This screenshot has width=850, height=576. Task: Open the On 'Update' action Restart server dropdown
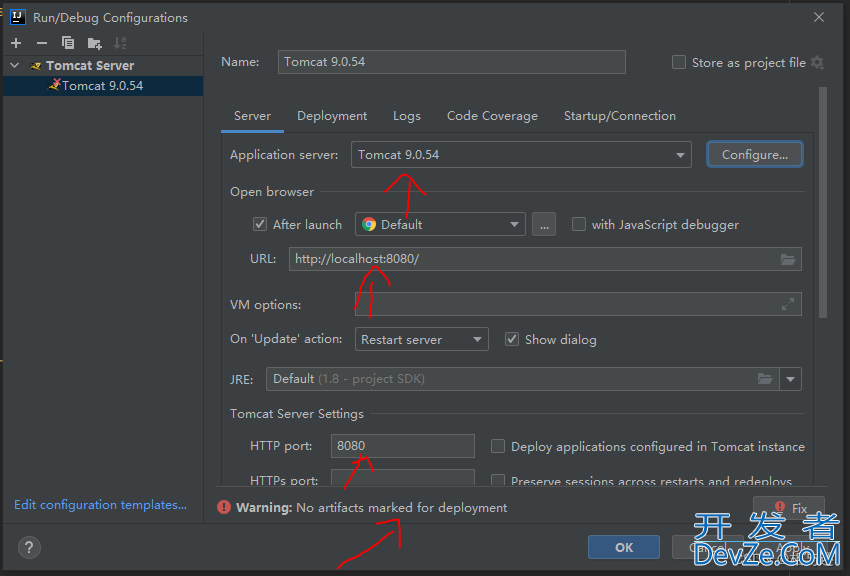(x=422, y=340)
